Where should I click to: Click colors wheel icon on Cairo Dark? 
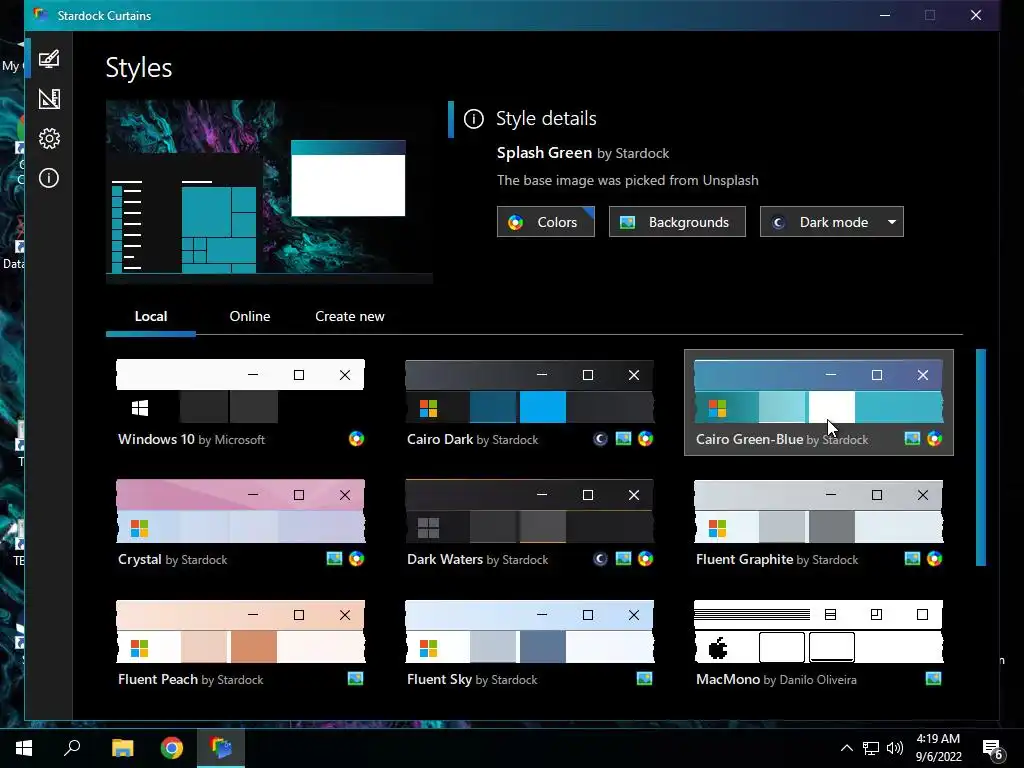coord(645,439)
